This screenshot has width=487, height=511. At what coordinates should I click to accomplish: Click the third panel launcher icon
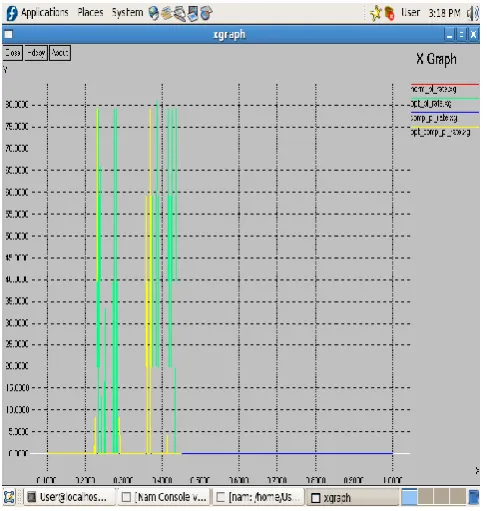(x=180, y=14)
